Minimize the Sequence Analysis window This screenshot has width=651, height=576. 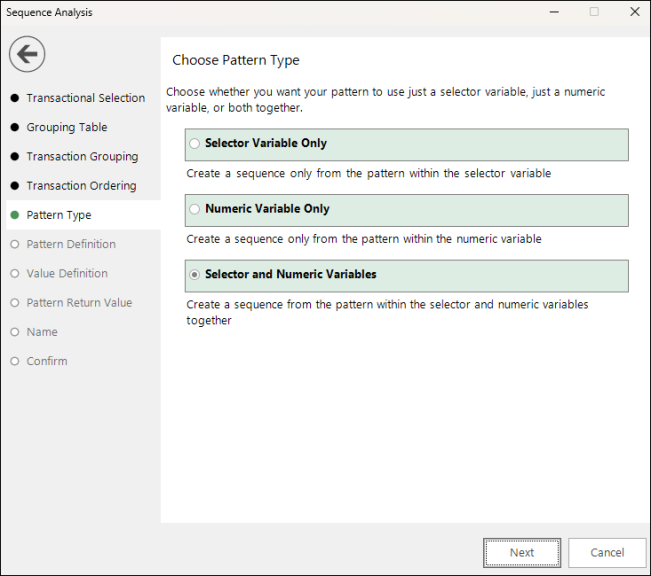click(x=554, y=12)
